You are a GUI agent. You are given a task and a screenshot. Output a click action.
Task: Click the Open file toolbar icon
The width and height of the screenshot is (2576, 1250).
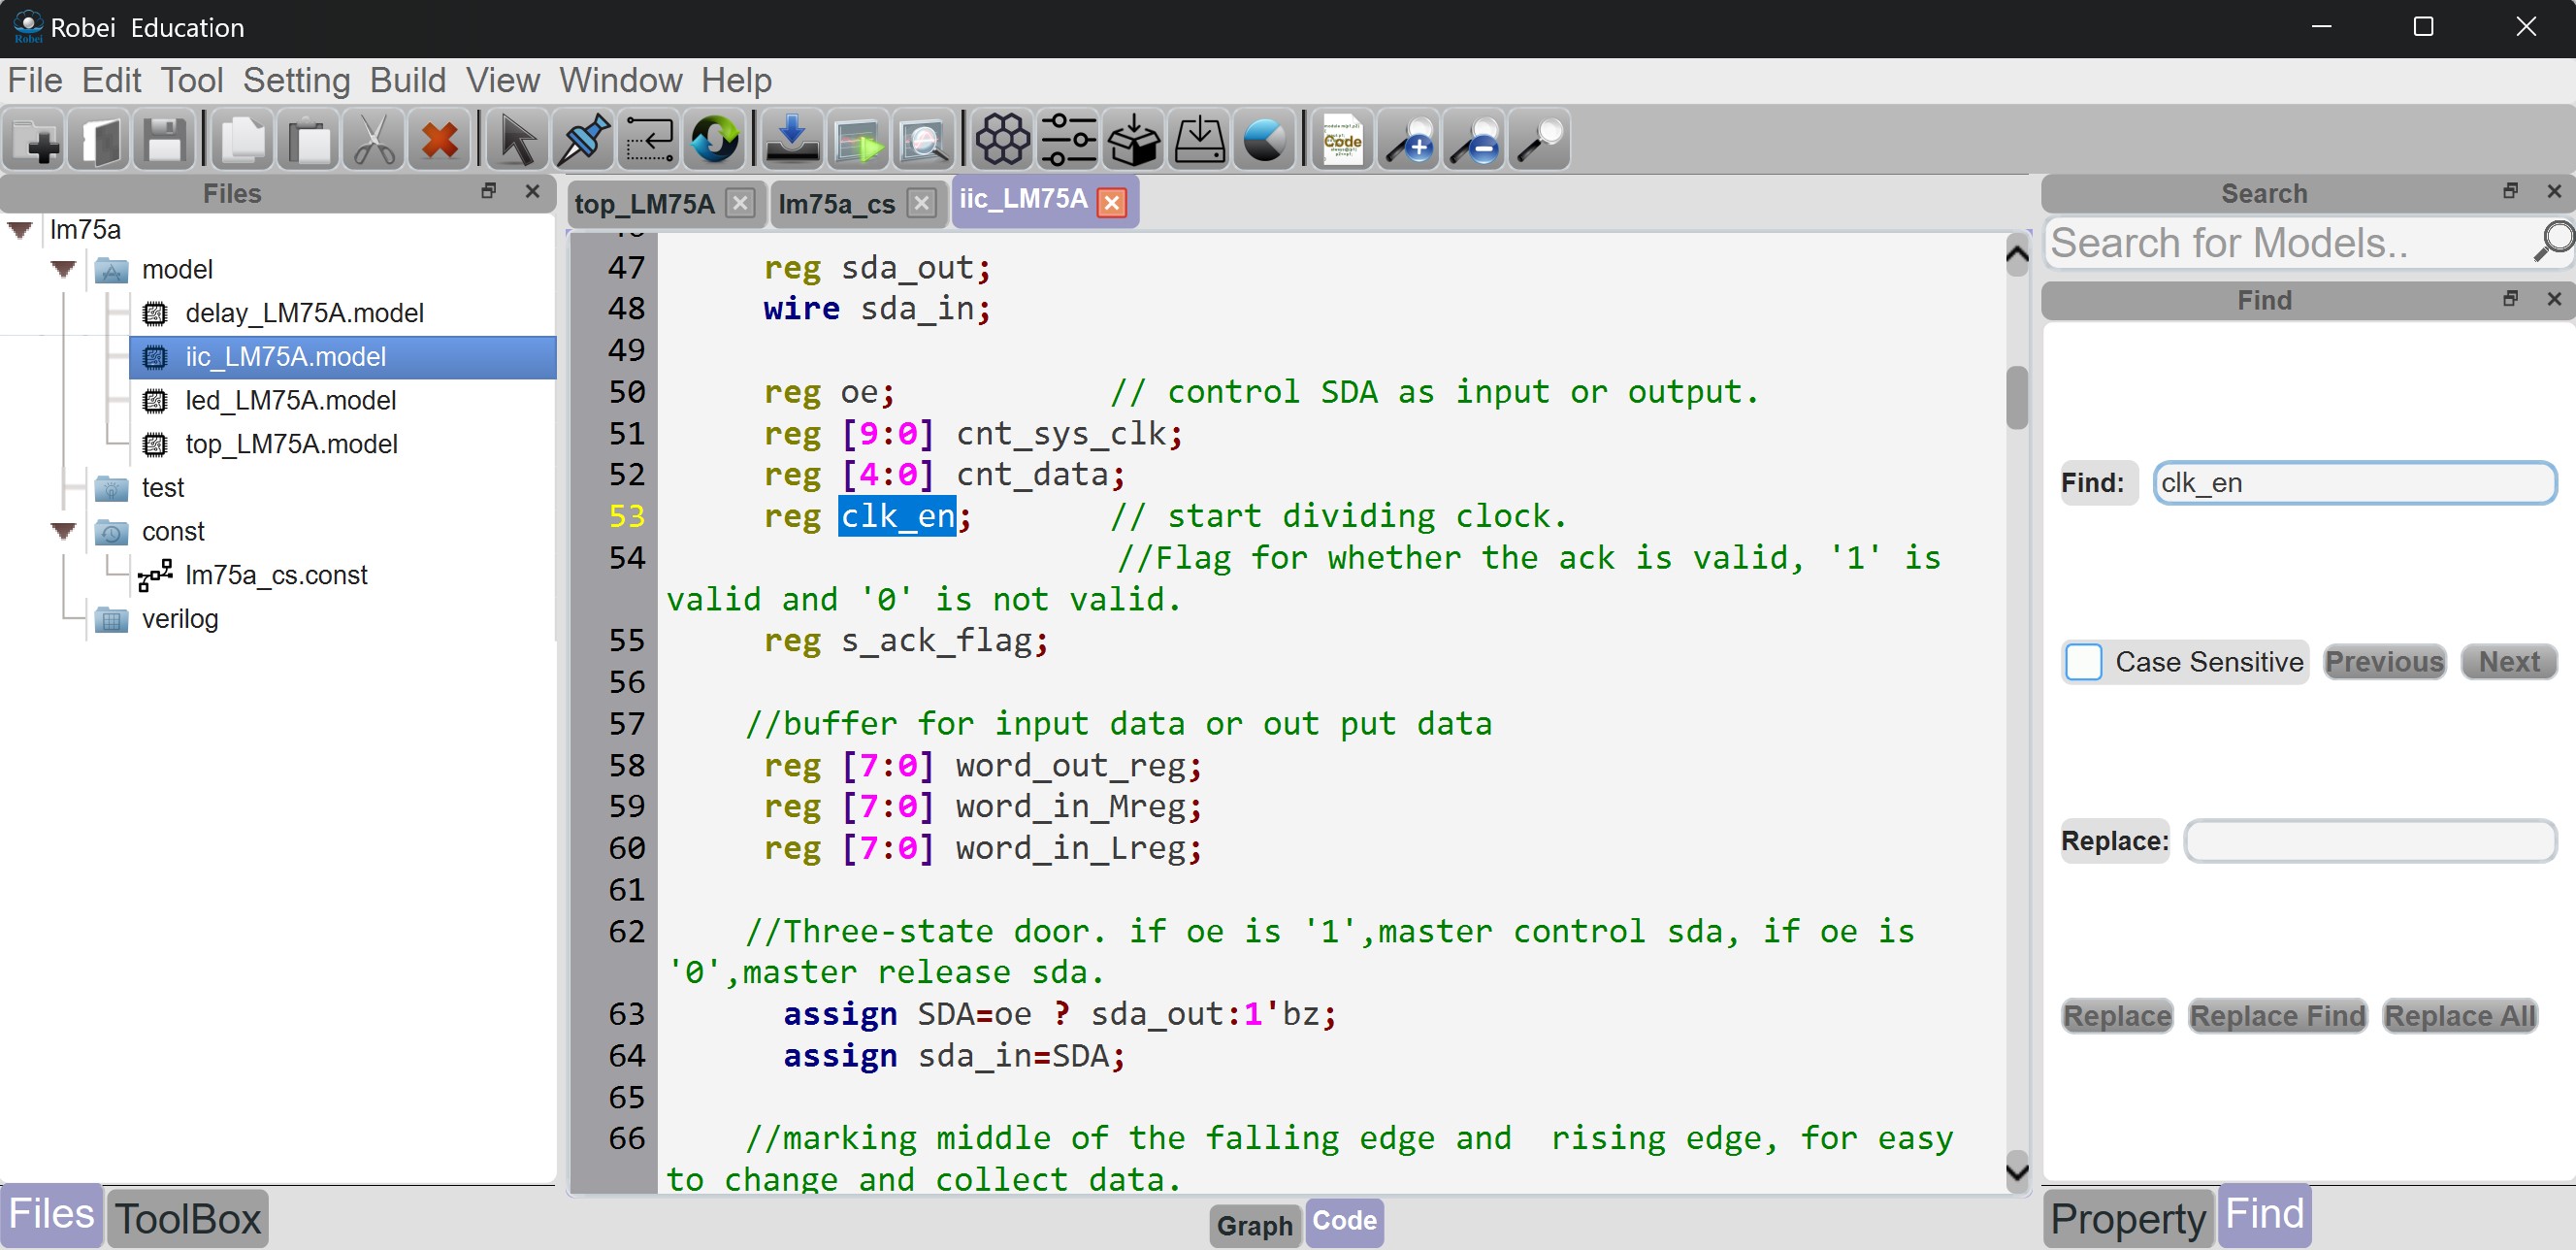[101, 140]
